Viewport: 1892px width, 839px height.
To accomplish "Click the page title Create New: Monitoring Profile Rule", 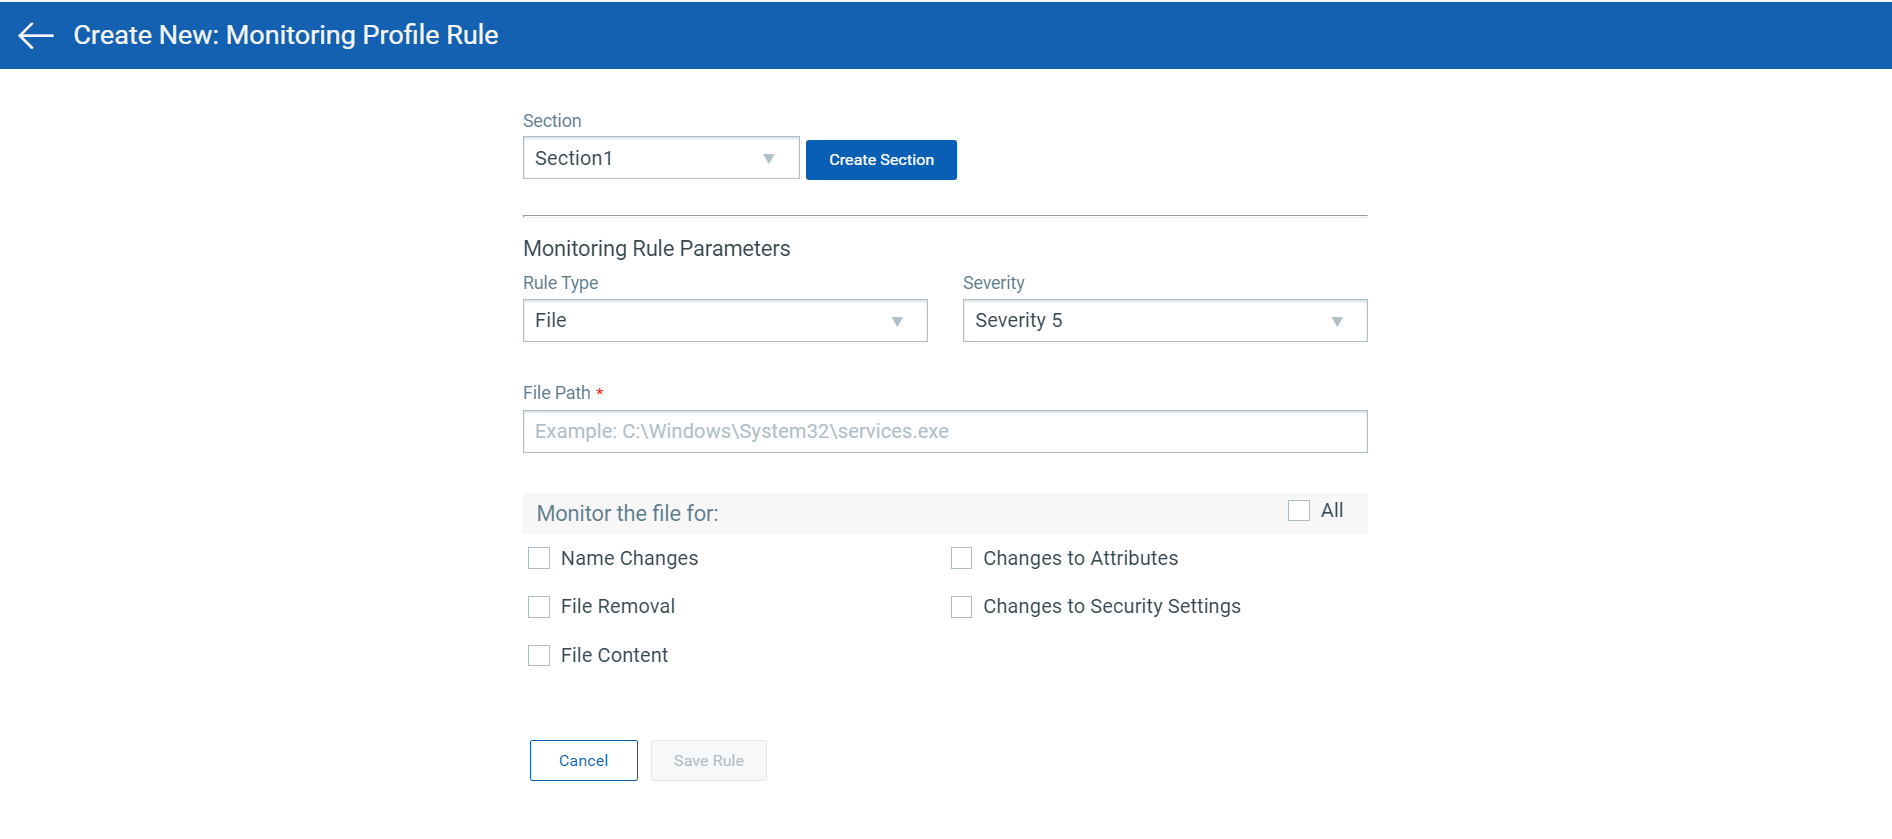I will point(286,35).
